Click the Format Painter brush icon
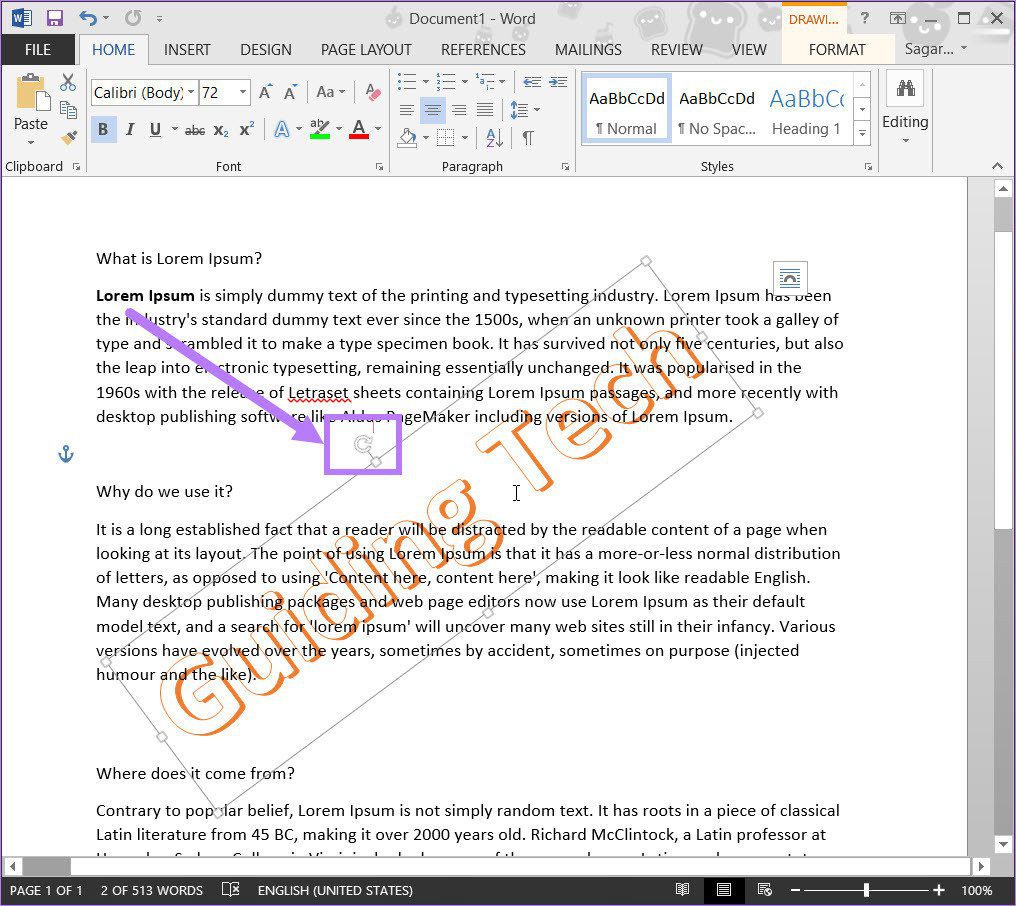Viewport: 1016px width, 906px height. pos(69,137)
